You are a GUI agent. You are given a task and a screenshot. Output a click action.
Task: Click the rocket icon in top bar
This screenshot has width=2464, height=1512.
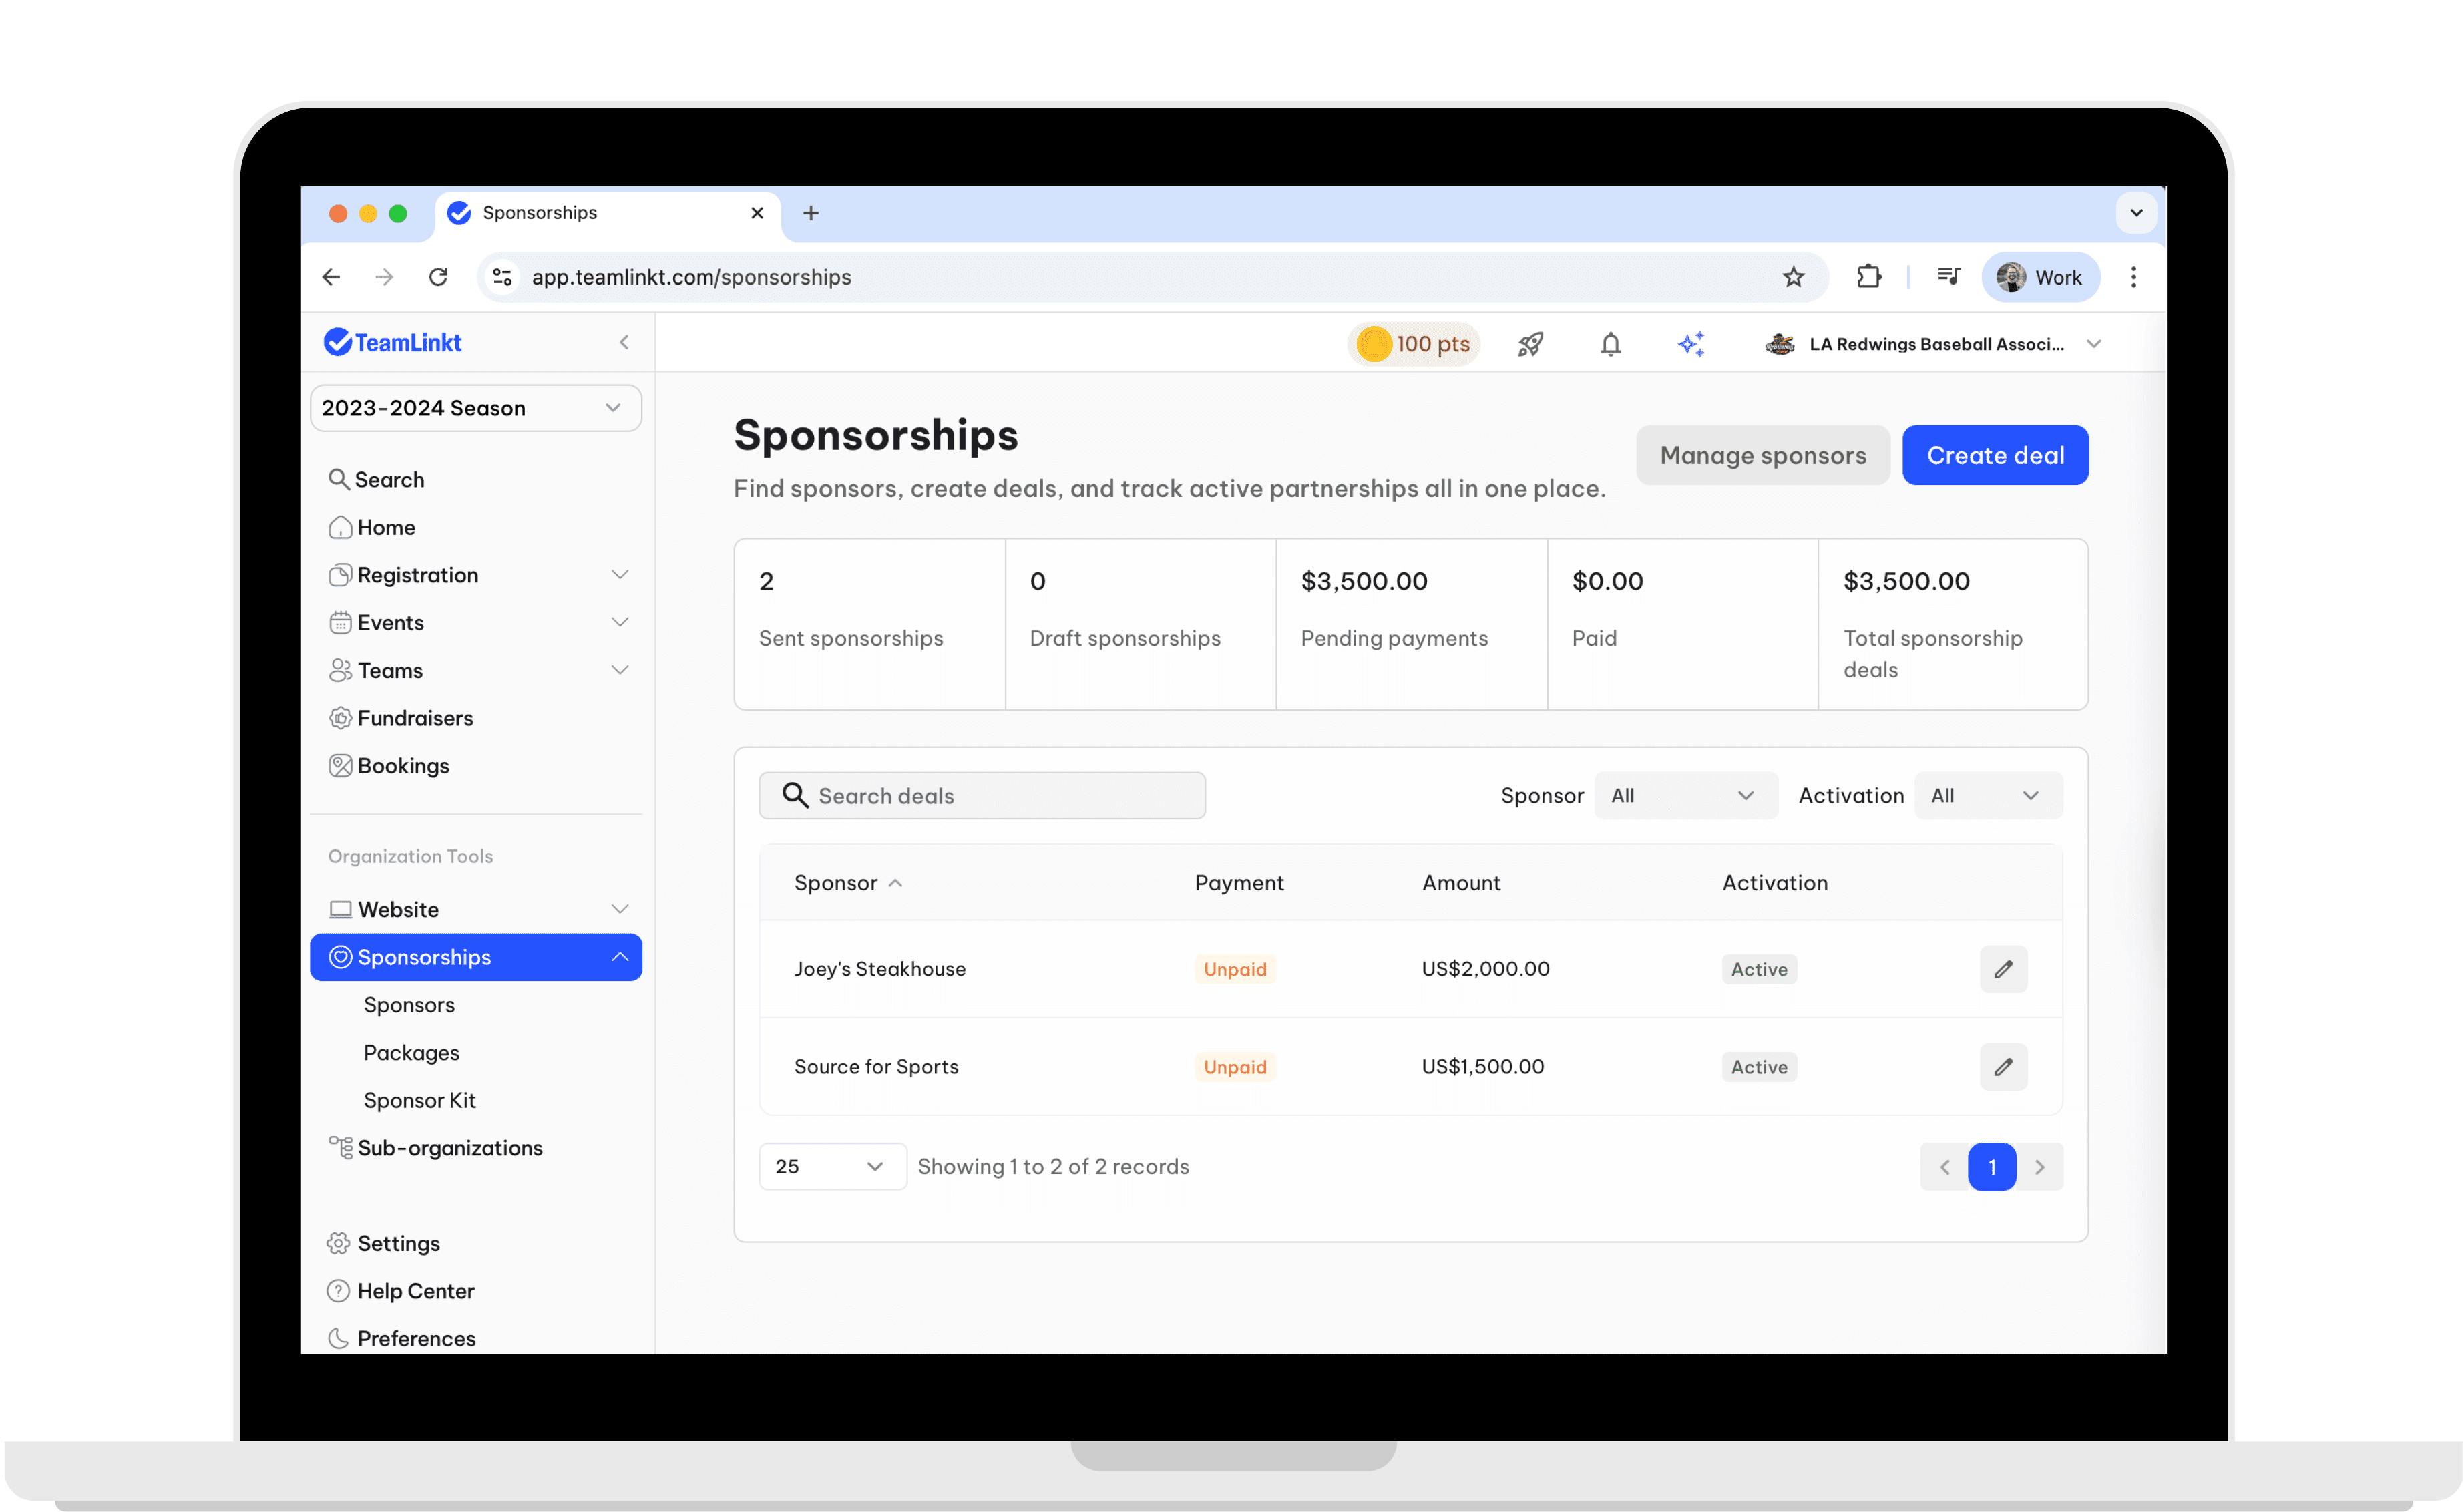[x=1530, y=344]
